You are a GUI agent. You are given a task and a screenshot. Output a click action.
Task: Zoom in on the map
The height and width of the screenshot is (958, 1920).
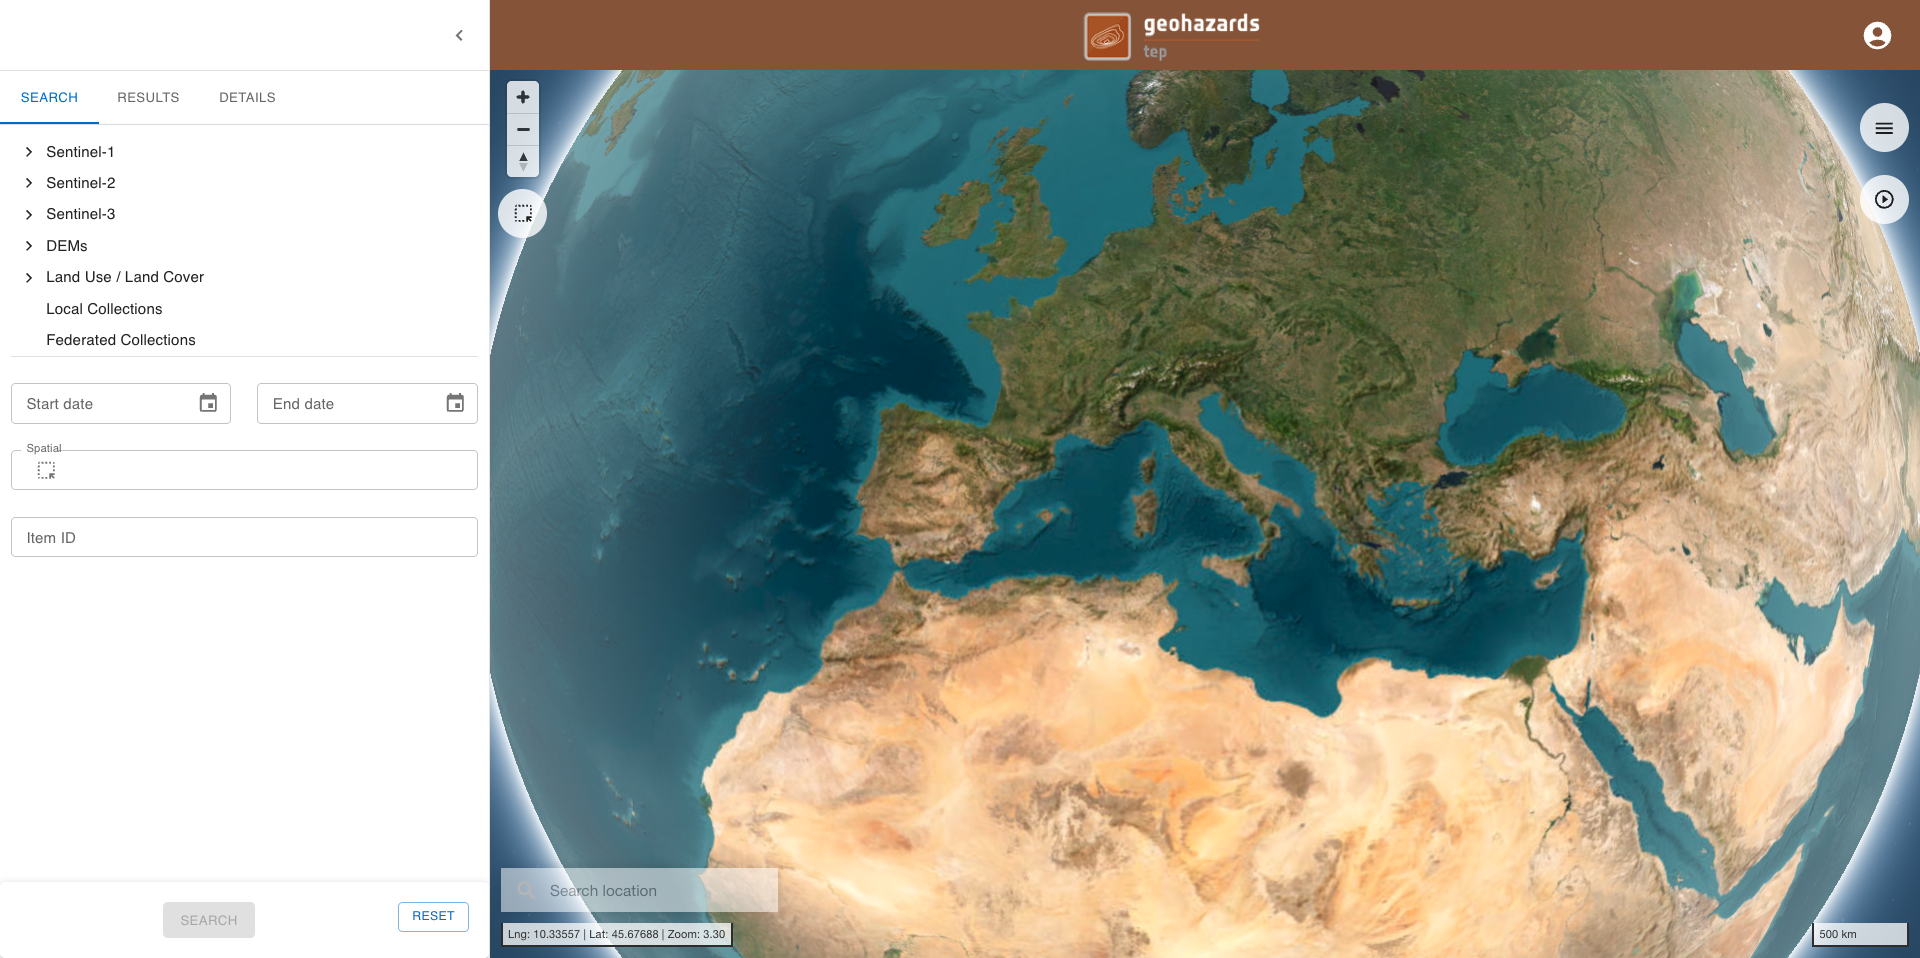523,97
